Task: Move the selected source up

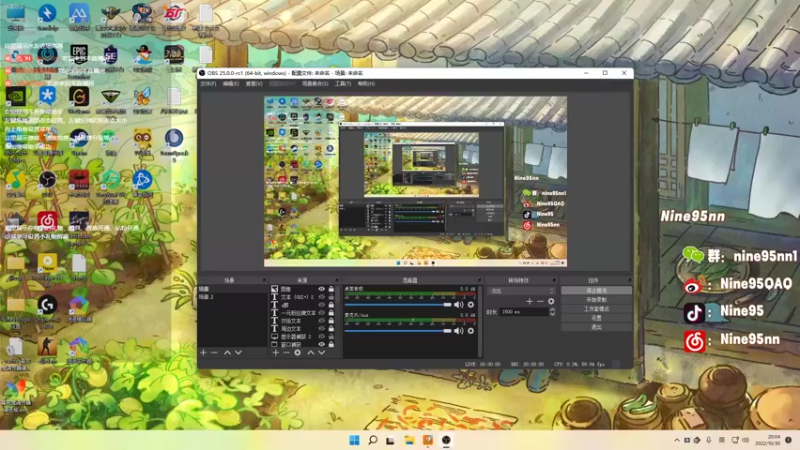Action: (x=311, y=353)
